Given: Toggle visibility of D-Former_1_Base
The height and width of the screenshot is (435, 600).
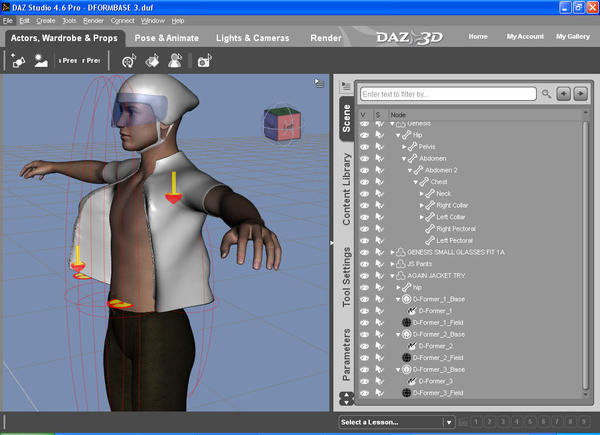Looking at the screenshot, I should [x=364, y=299].
